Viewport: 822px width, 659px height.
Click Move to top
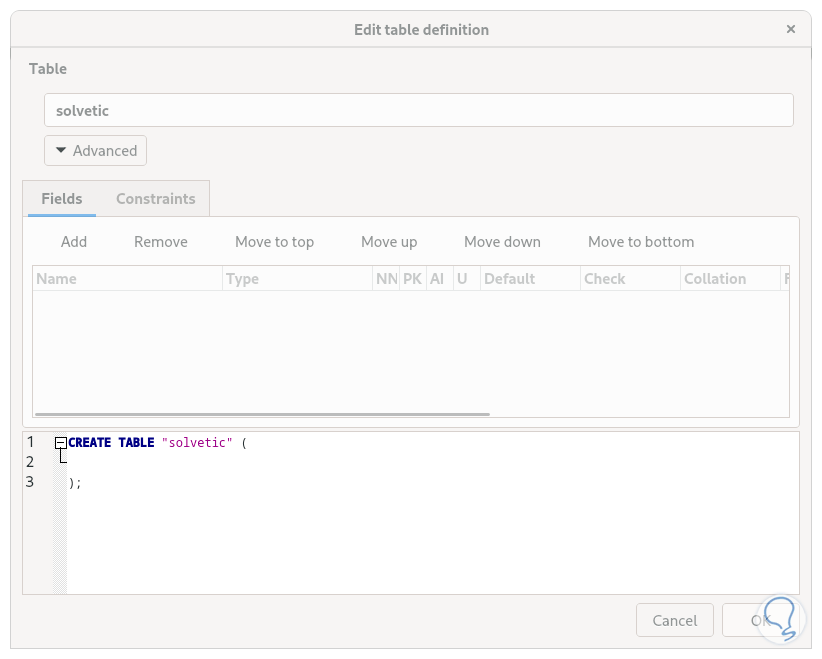point(274,242)
